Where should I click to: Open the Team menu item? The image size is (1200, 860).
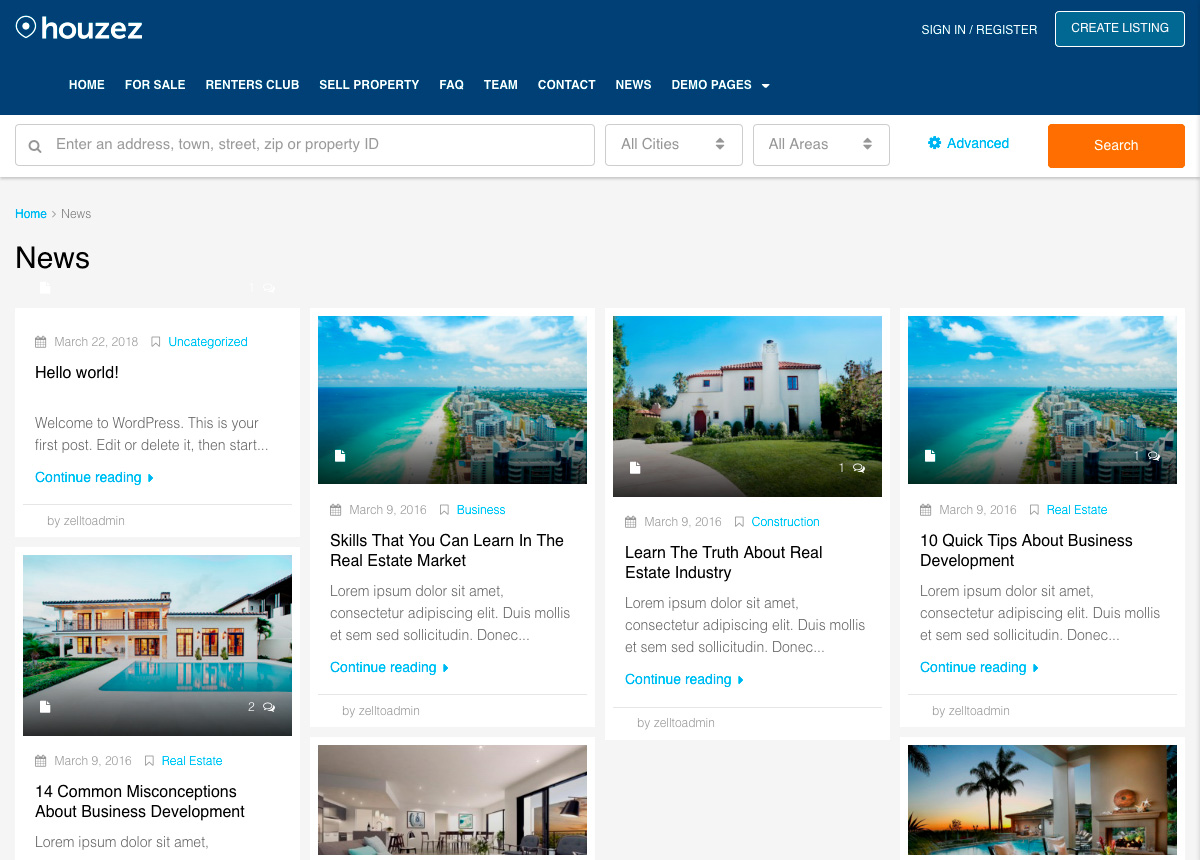click(501, 85)
